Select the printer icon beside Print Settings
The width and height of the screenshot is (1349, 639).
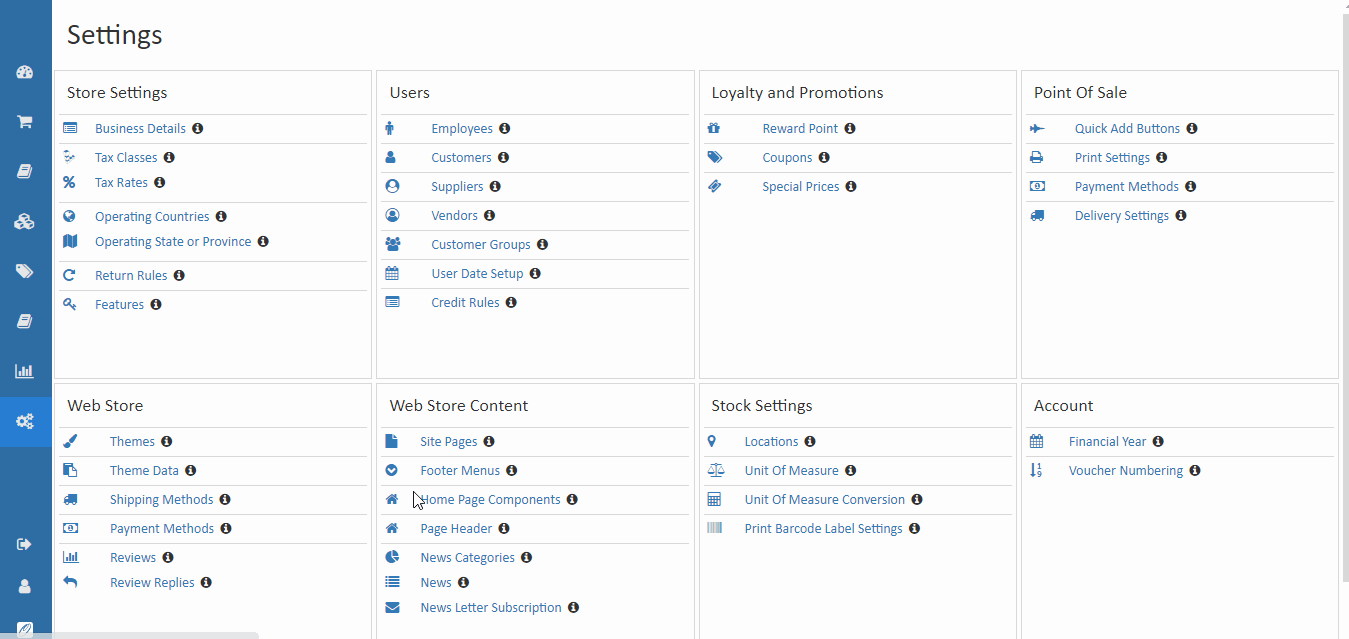[1037, 158]
